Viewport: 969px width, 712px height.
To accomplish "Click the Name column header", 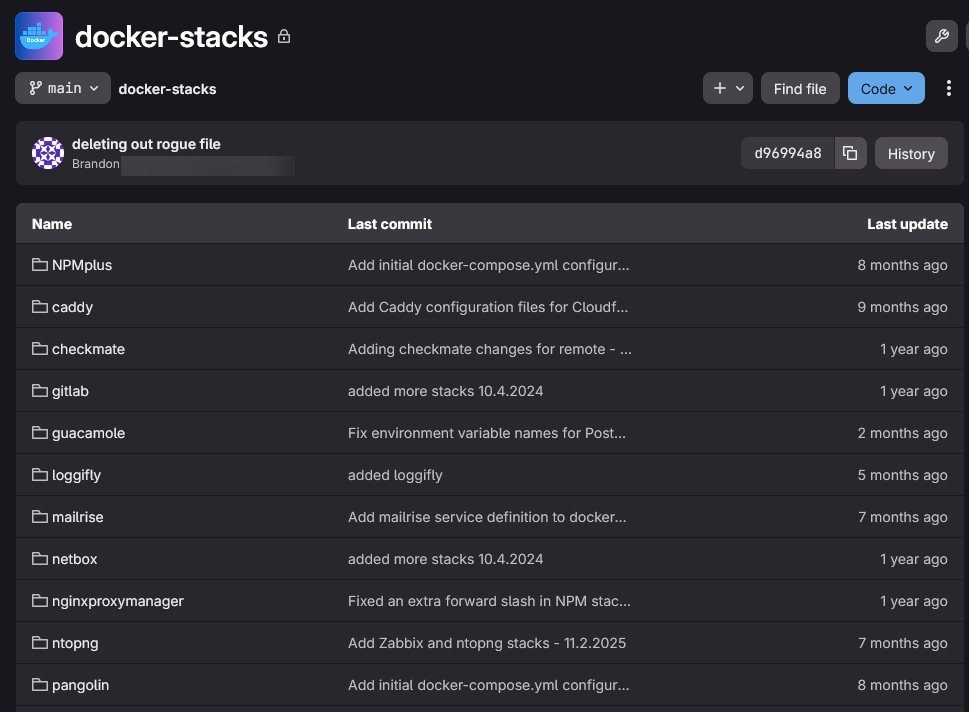I will tap(52, 224).
